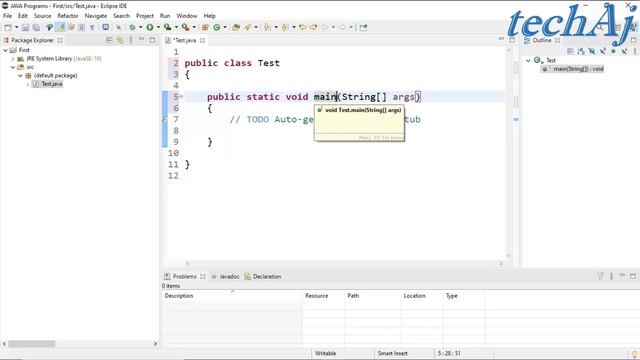This screenshot has width=640, height=360.
Task: Click the Resource column header
Action: [x=324, y=296]
